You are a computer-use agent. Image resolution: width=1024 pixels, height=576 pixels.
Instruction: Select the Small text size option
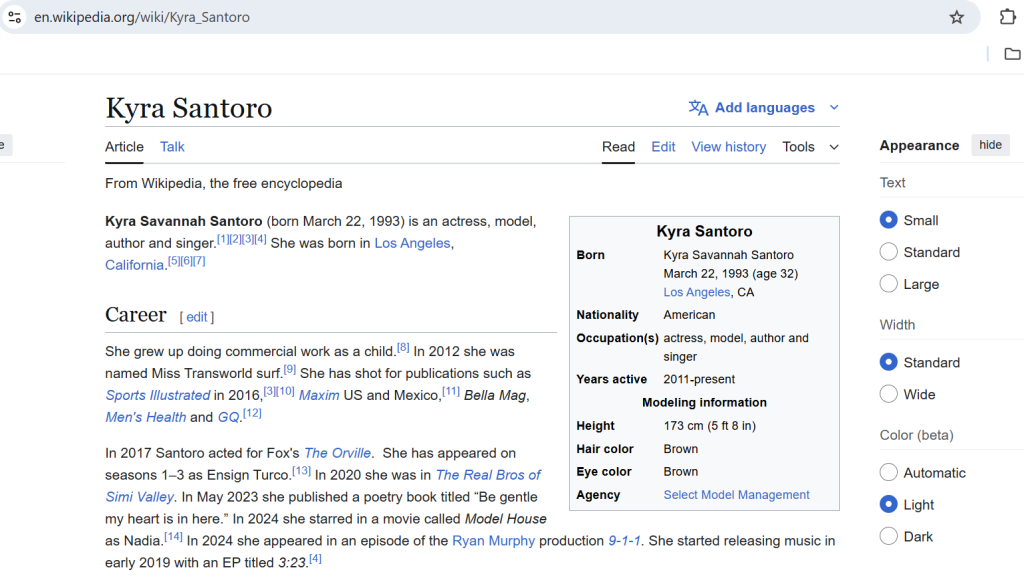(888, 220)
